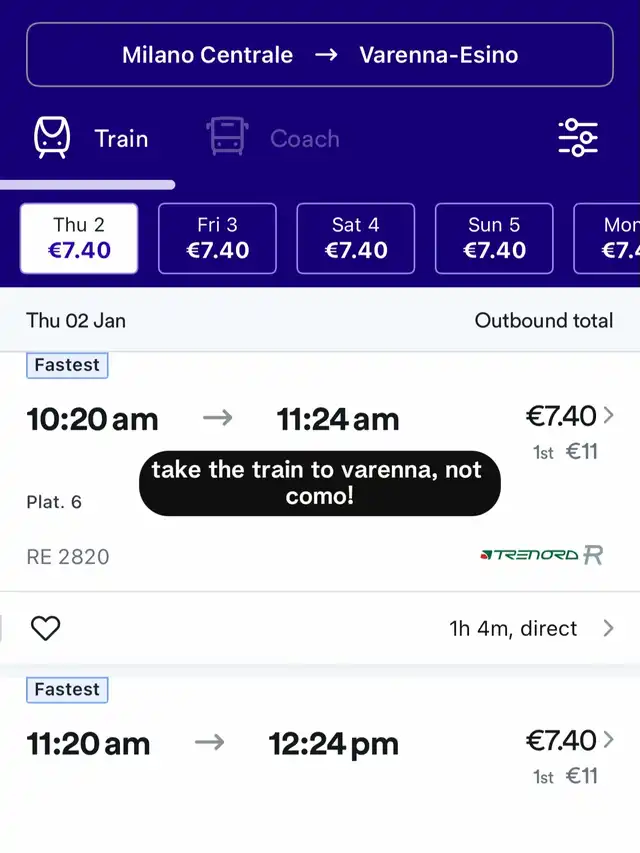The width and height of the screenshot is (640, 853).
Task: Open the filter settings sliders icon
Action: pyautogui.click(x=578, y=137)
